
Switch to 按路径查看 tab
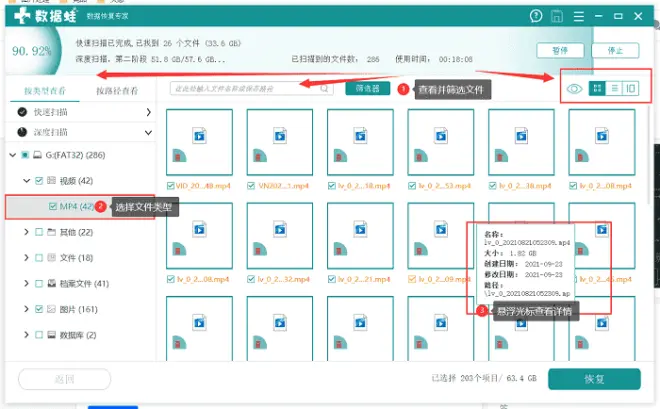coord(117,91)
